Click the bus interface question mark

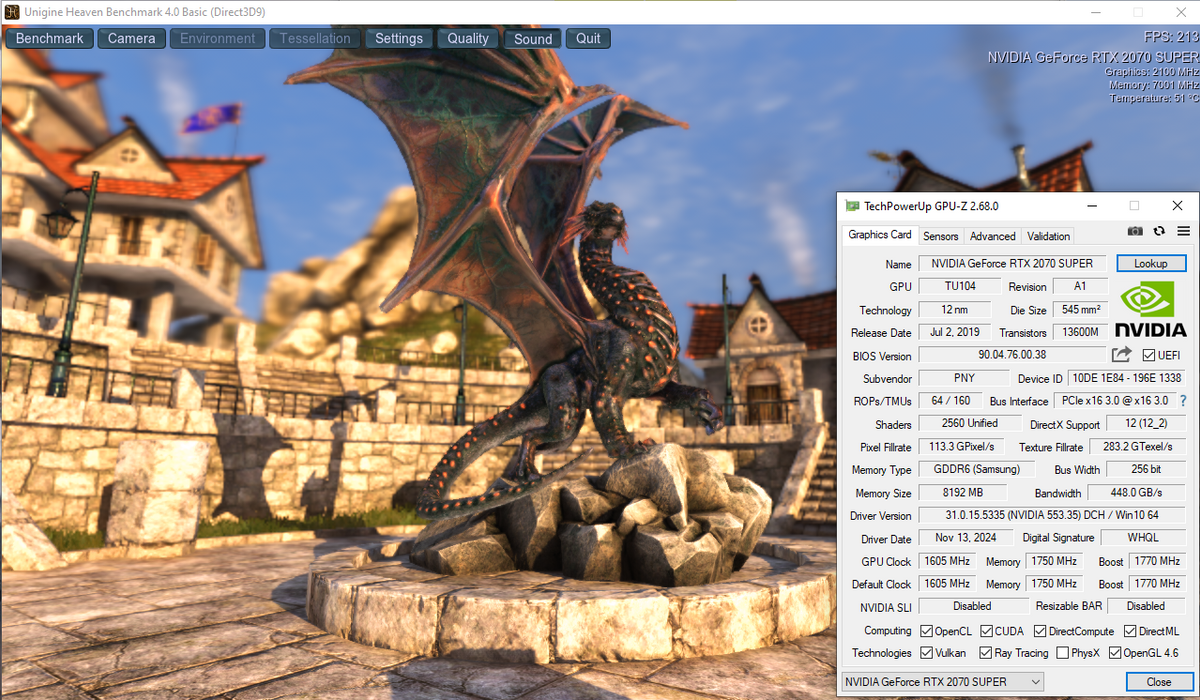pos(1183,400)
